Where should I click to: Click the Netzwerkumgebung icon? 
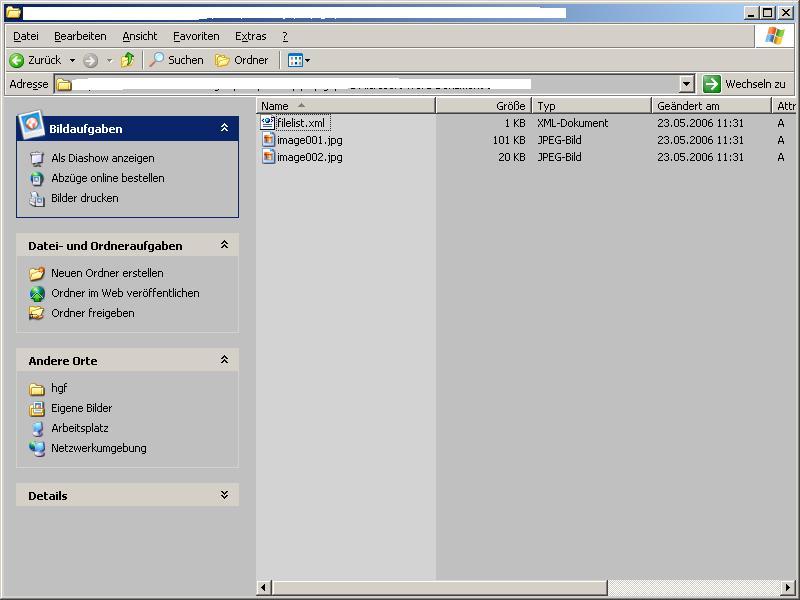point(37,448)
